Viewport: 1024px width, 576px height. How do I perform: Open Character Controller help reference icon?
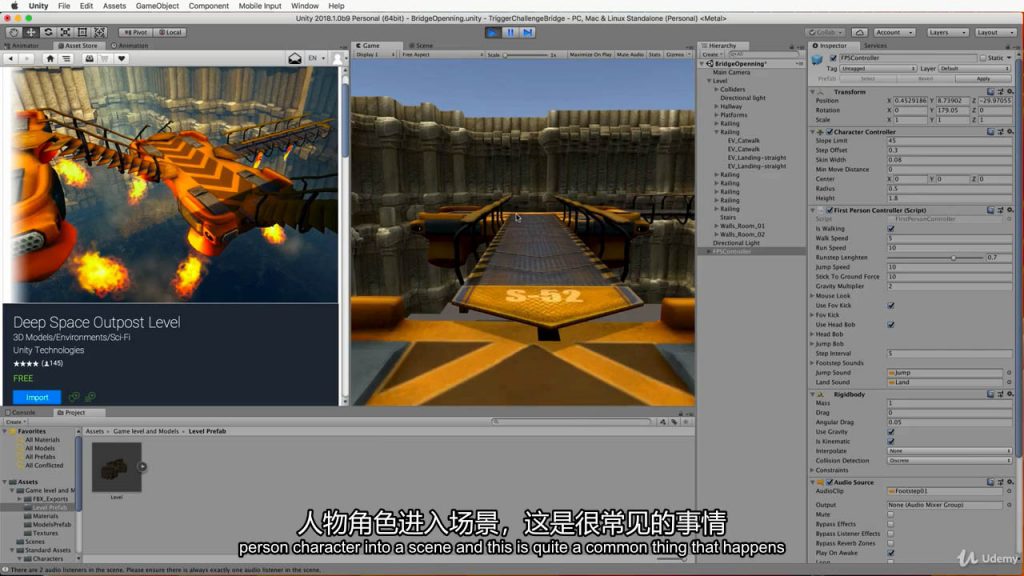[x=991, y=132]
